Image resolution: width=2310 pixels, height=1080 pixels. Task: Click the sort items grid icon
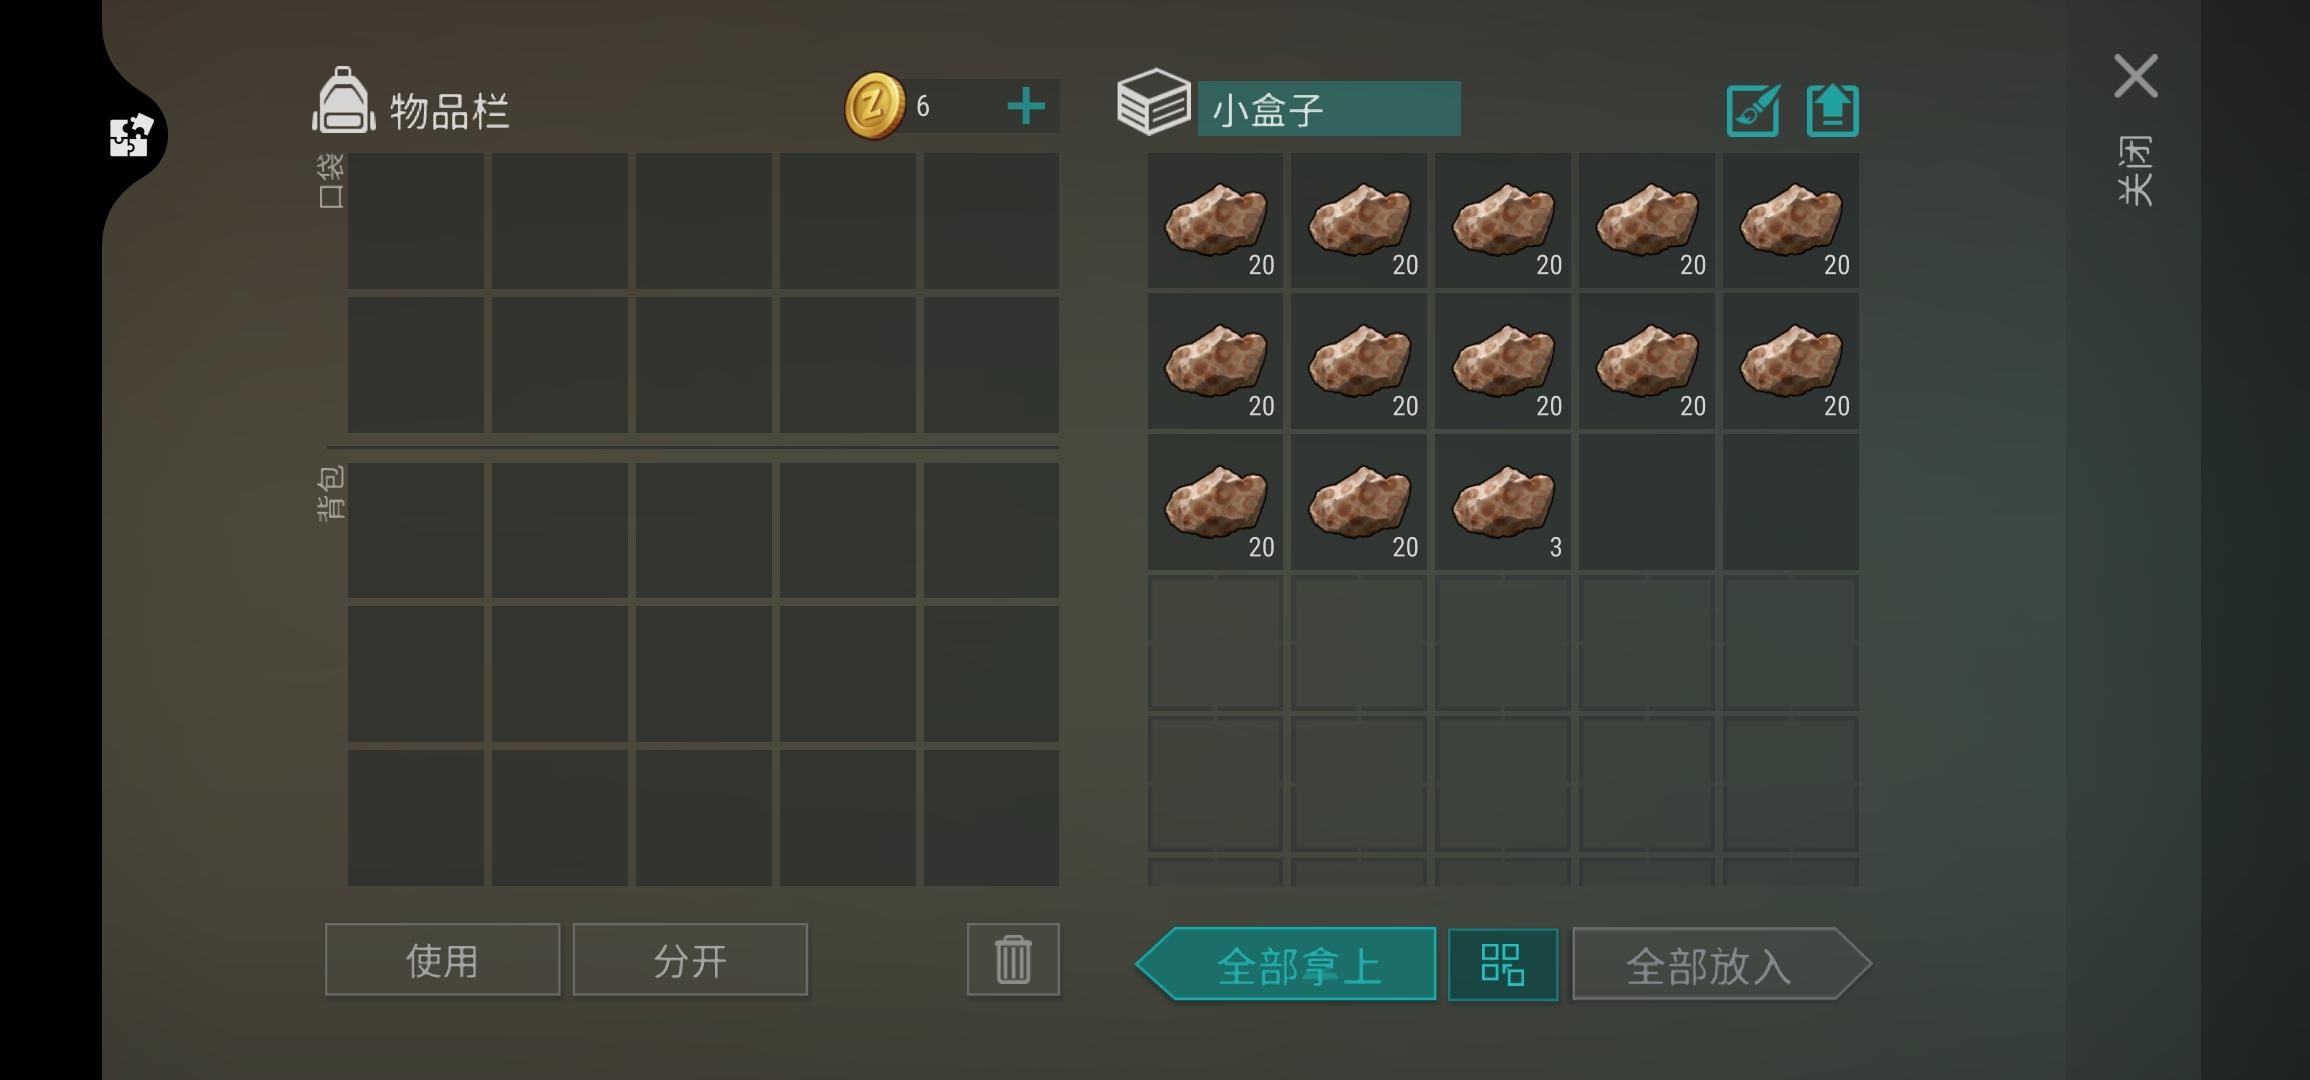(1502, 965)
